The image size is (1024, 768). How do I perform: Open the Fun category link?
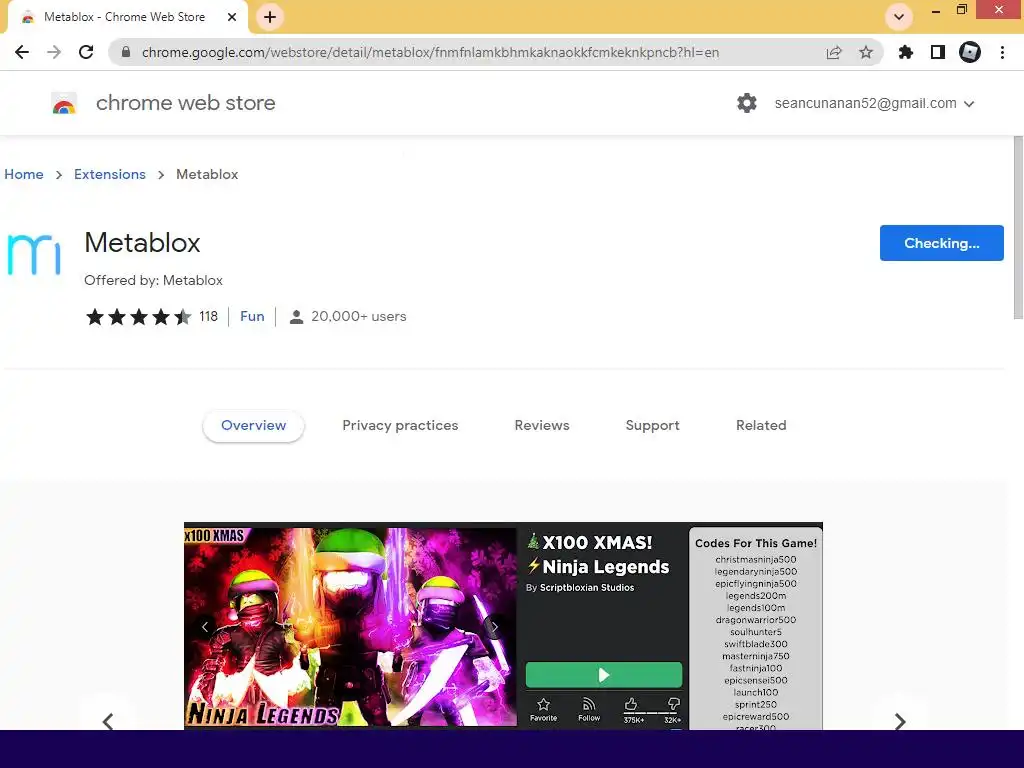pyautogui.click(x=252, y=316)
